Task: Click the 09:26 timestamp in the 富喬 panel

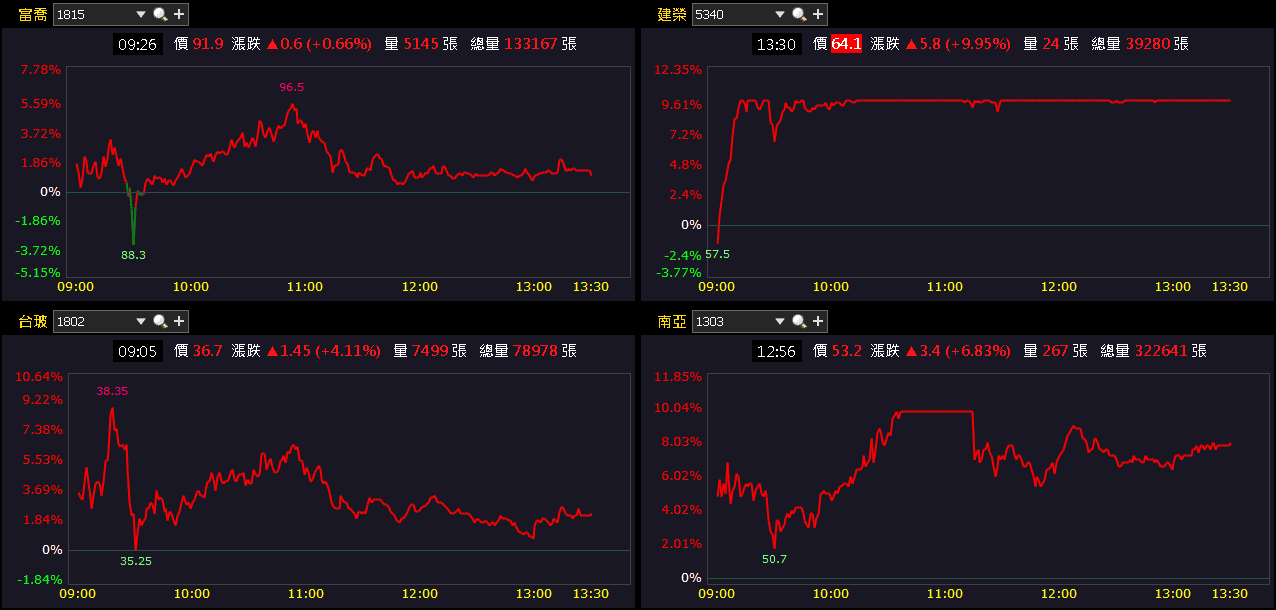Action: pos(137,43)
